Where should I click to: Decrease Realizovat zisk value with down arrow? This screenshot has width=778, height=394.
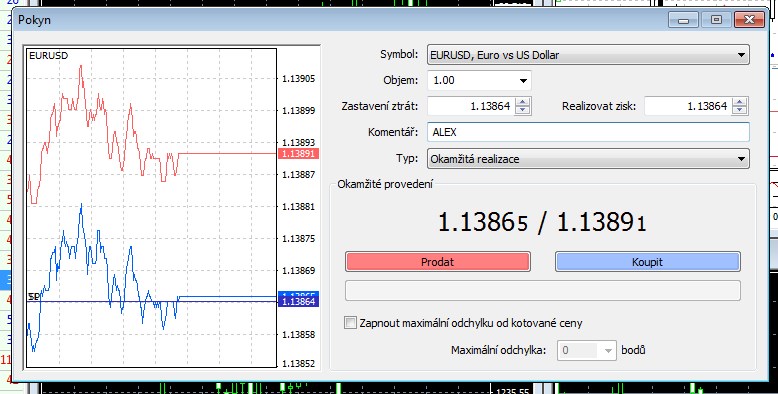click(x=740, y=110)
